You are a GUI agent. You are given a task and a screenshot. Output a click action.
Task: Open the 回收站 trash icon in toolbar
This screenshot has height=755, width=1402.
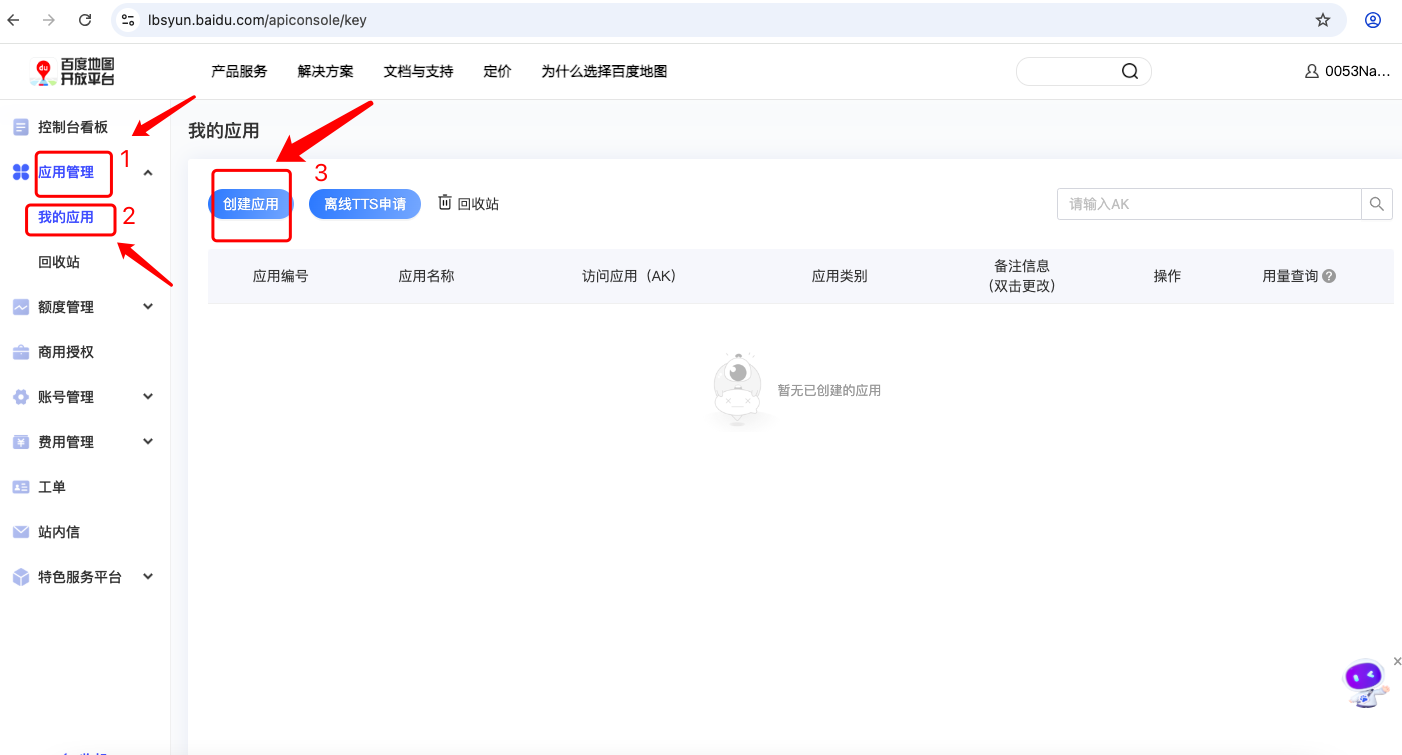(445, 203)
